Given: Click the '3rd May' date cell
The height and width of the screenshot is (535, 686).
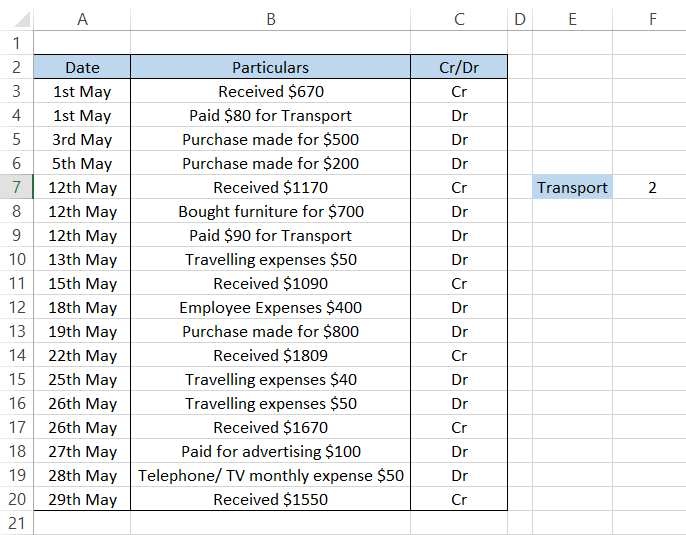Looking at the screenshot, I should click(x=82, y=139).
